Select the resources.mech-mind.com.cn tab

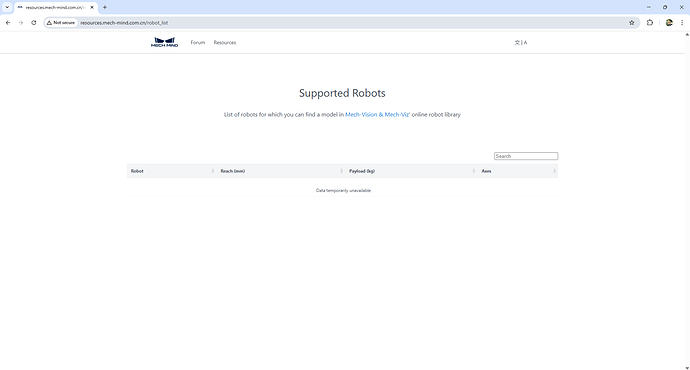point(56,7)
